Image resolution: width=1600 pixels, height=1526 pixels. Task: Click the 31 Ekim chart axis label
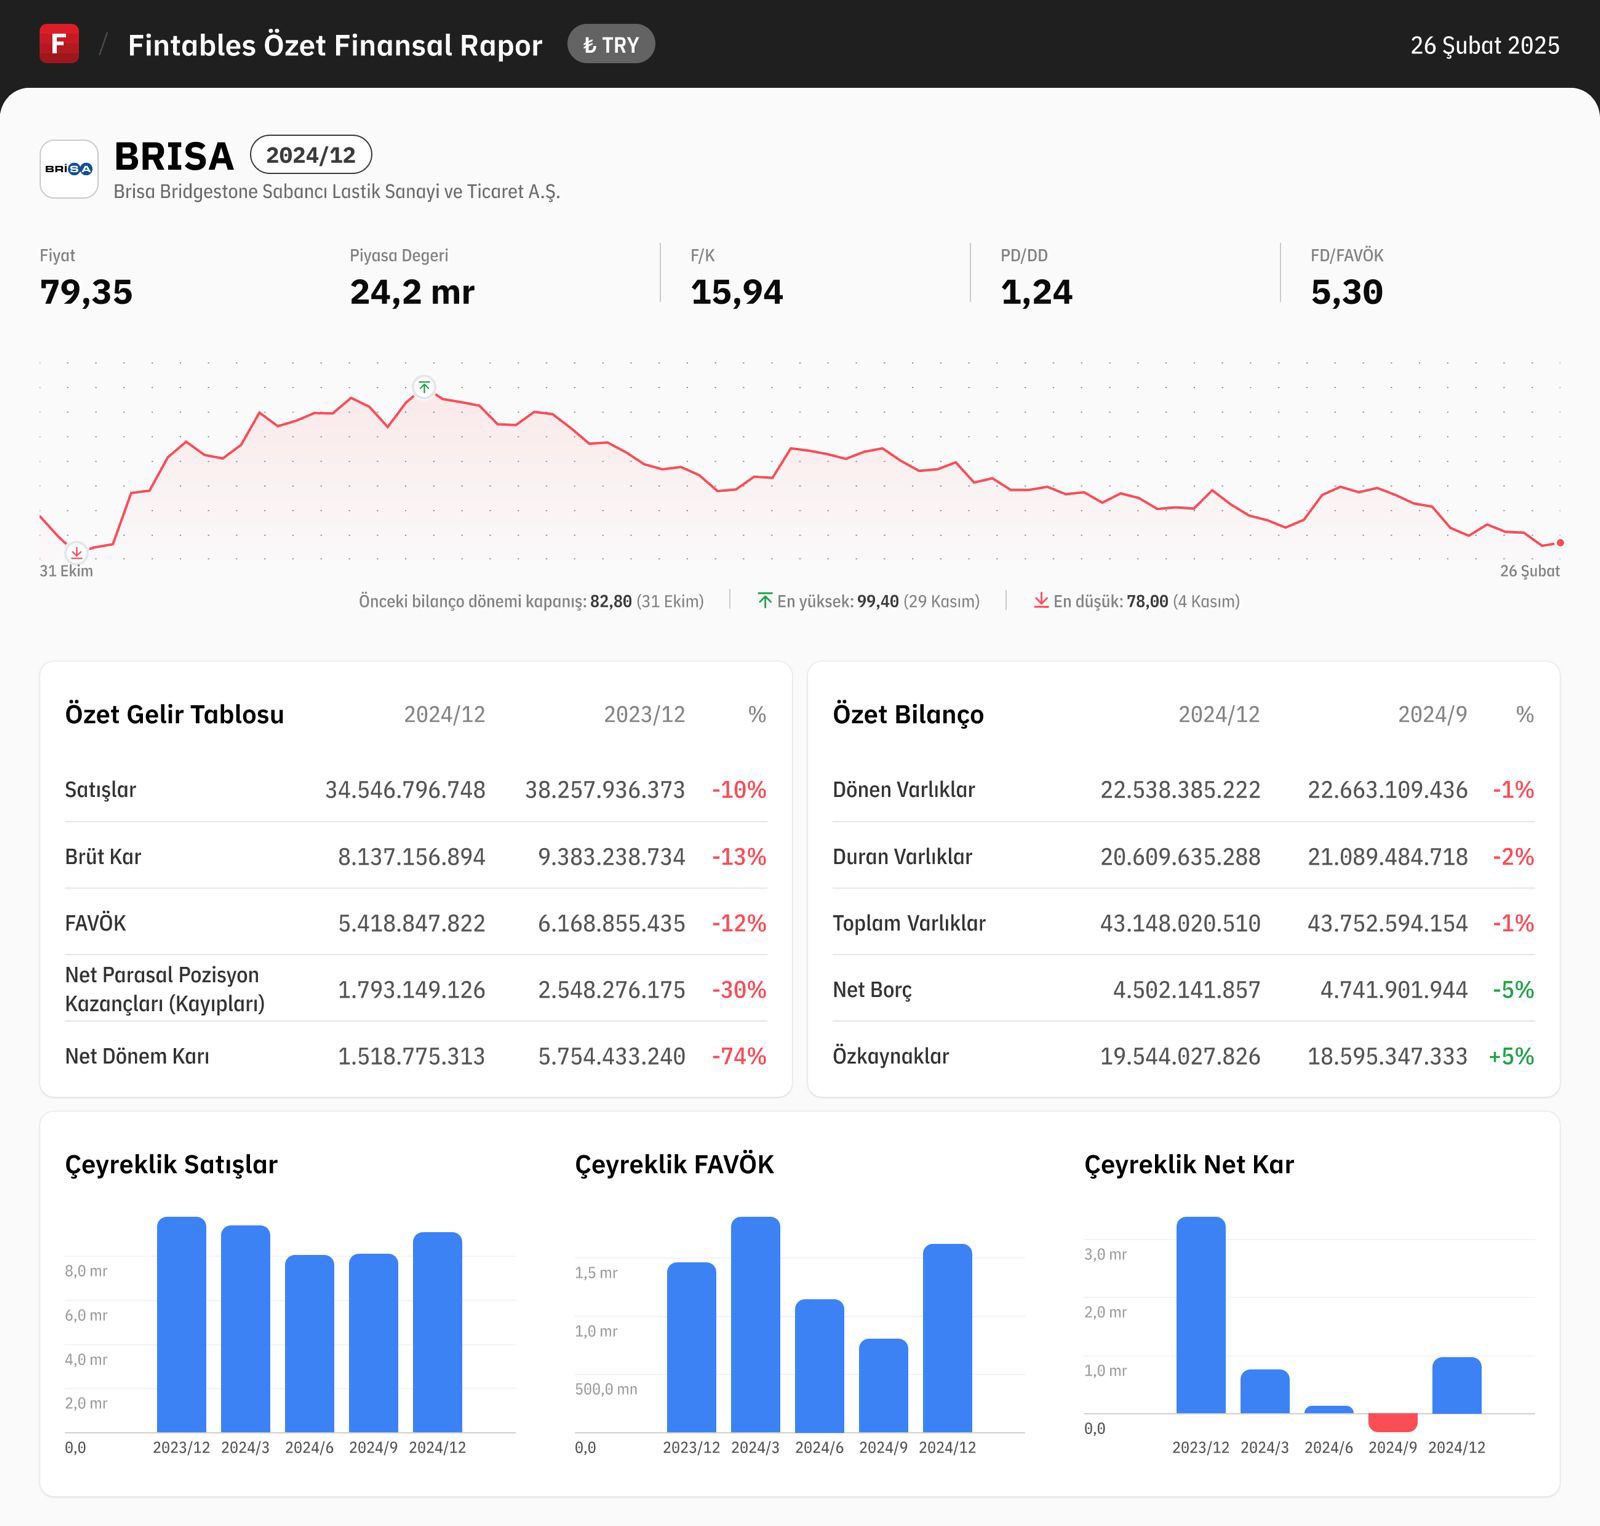pos(66,571)
